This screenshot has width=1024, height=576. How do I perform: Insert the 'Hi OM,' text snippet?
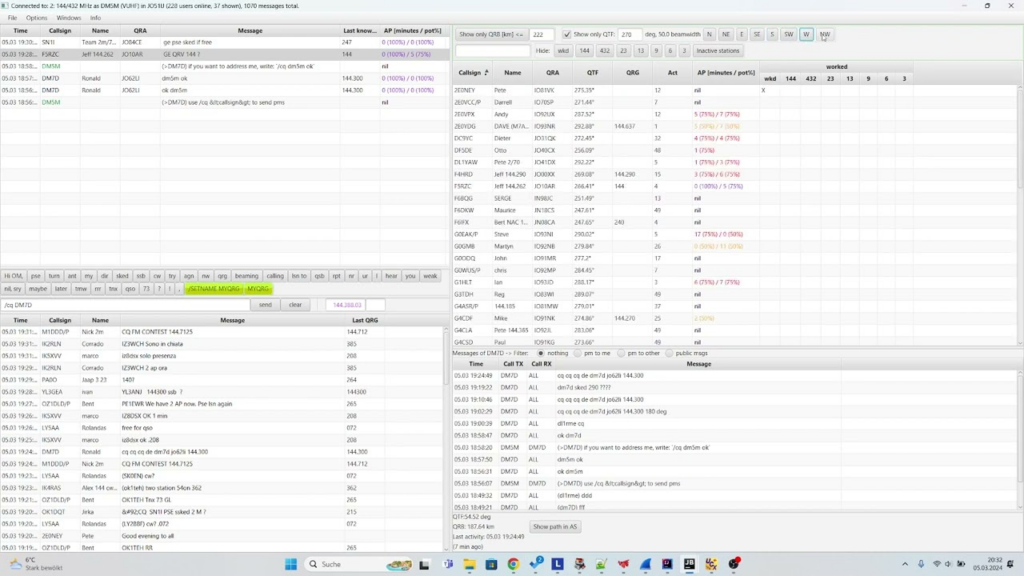coord(13,276)
